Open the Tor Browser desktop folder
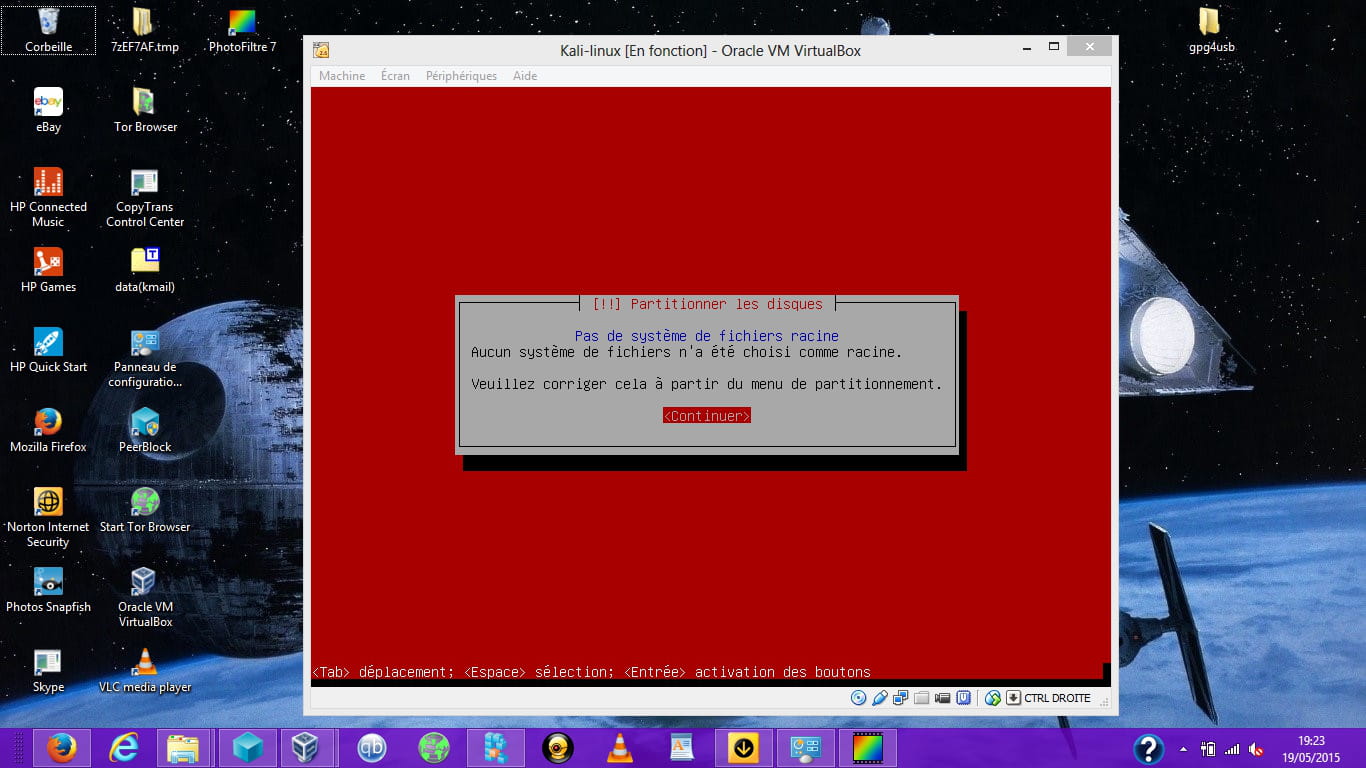The image size is (1366, 768). [x=145, y=111]
